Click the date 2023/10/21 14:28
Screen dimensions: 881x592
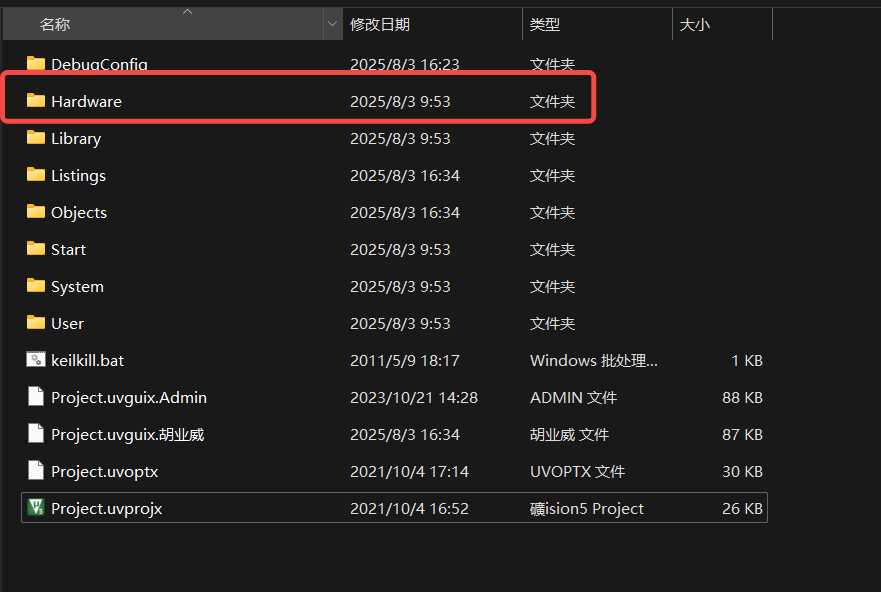414,398
